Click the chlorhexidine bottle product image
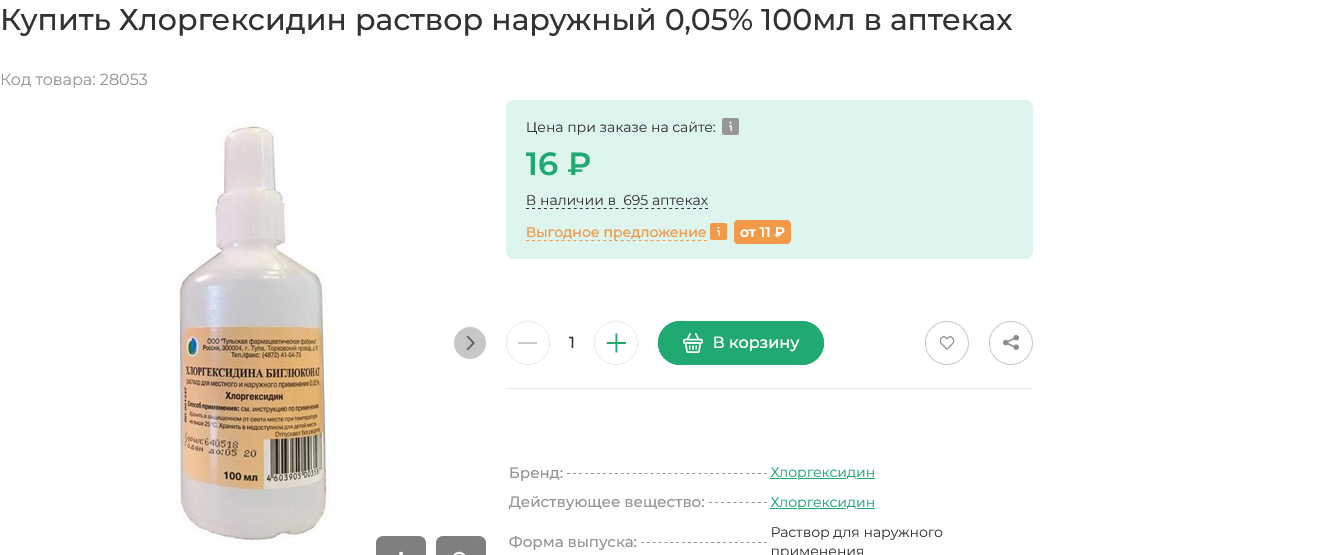The height and width of the screenshot is (555, 1329). 253,332
